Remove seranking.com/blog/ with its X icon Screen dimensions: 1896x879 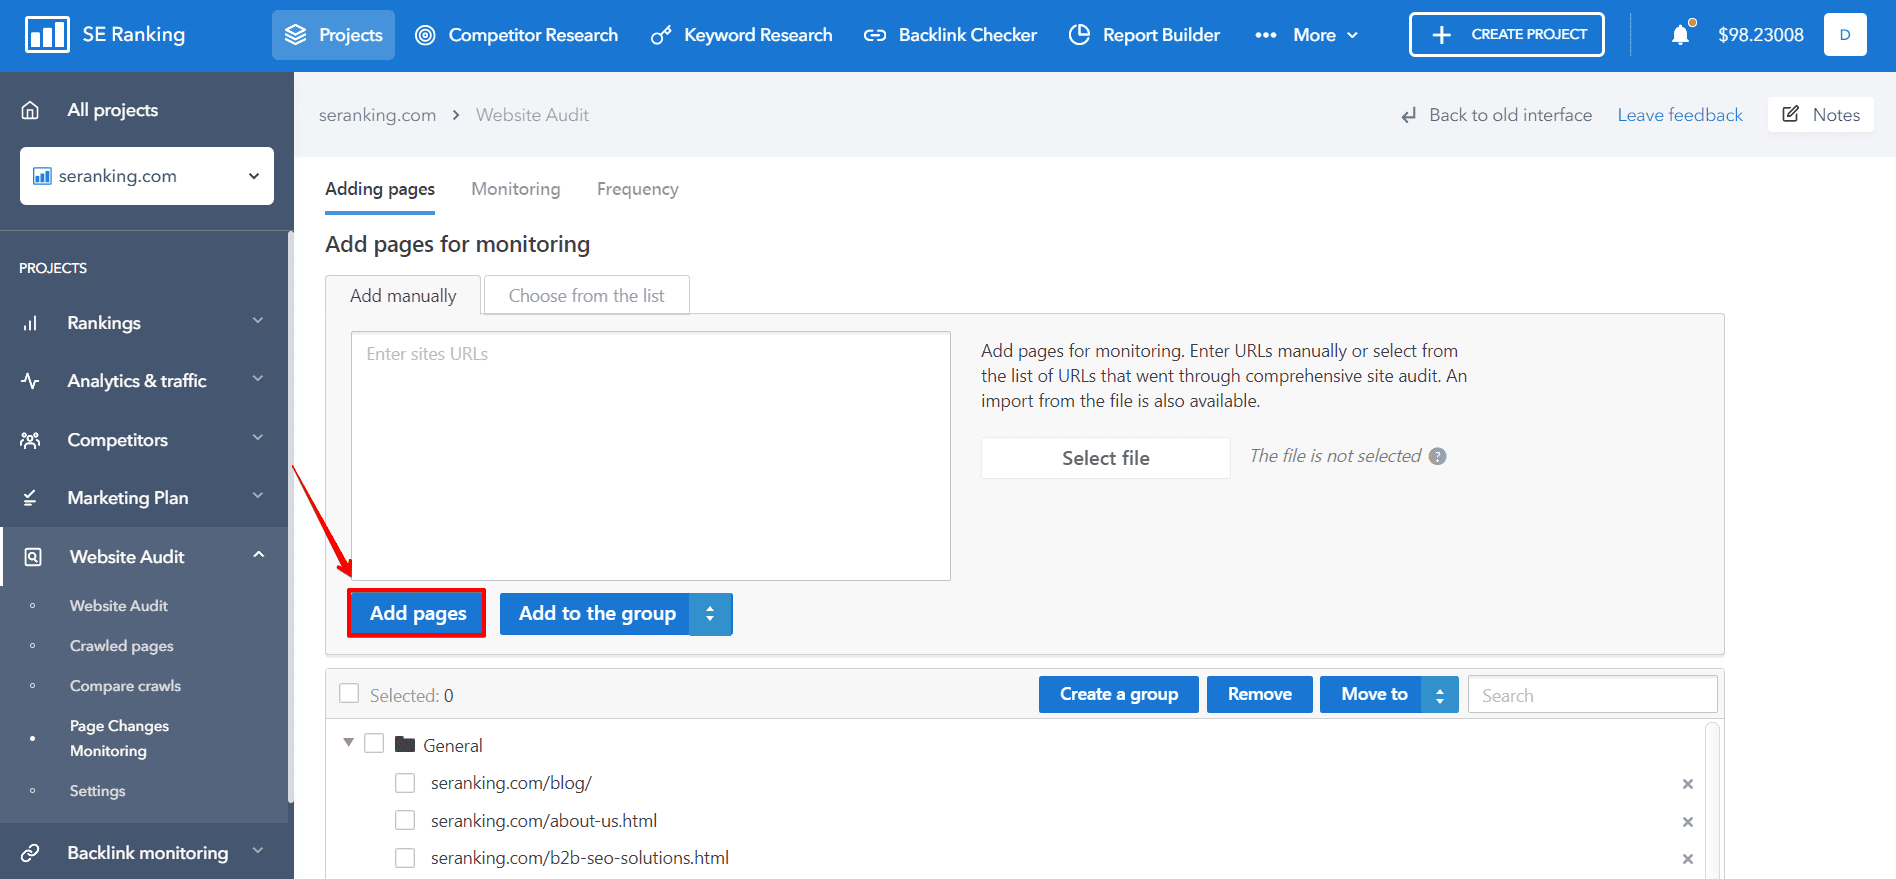[x=1688, y=784]
